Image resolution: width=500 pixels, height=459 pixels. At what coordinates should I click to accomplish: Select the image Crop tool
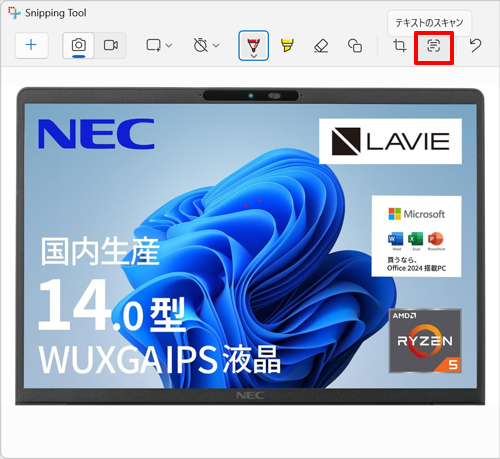(399, 45)
